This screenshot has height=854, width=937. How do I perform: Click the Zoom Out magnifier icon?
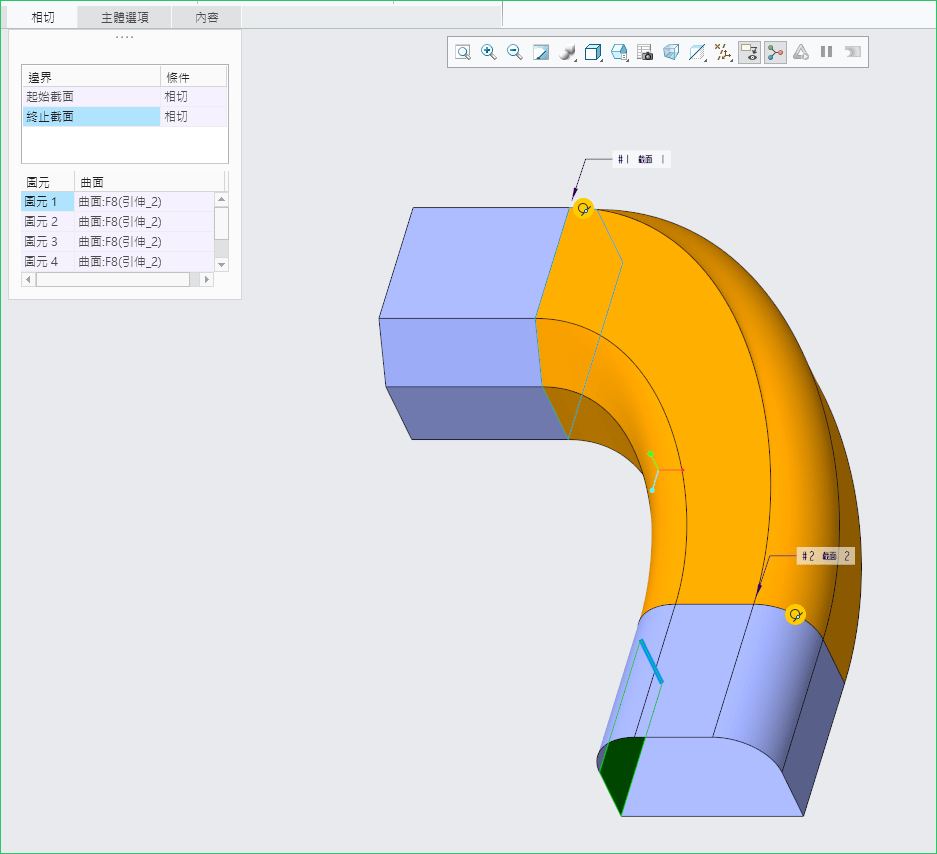coord(515,52)
